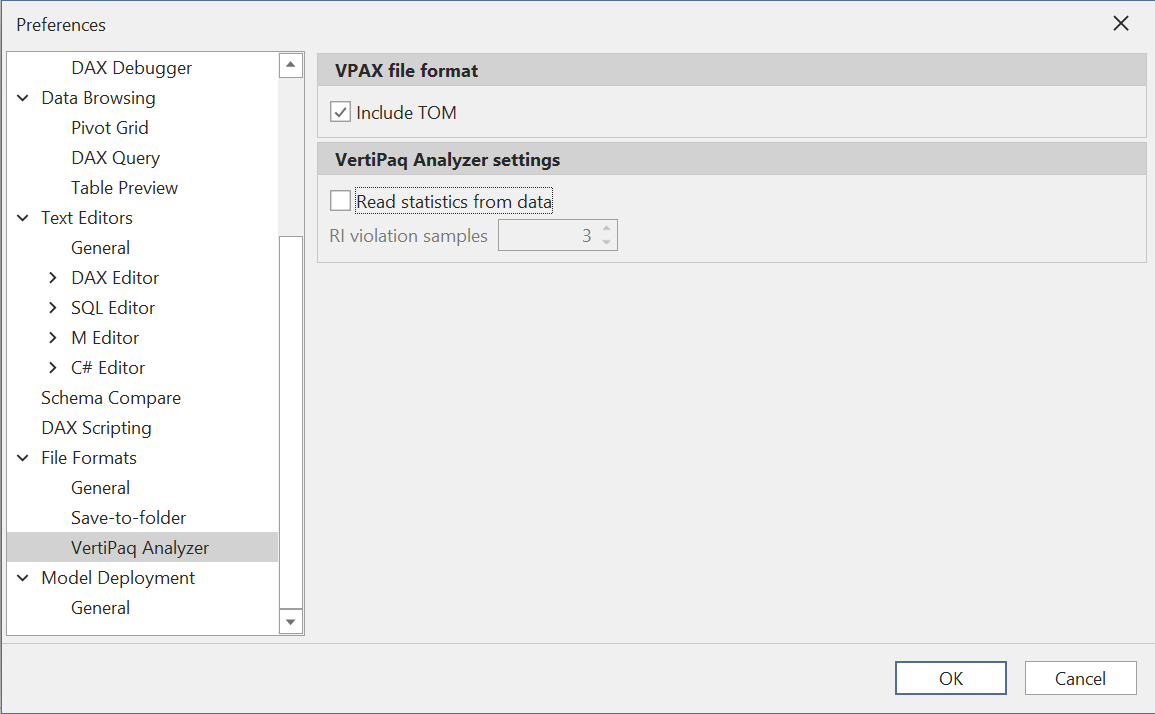Select the Data Browsing category label
The height and width of the screenshot is (714, 1155).
pyautogui.click(x=98, y=98)
